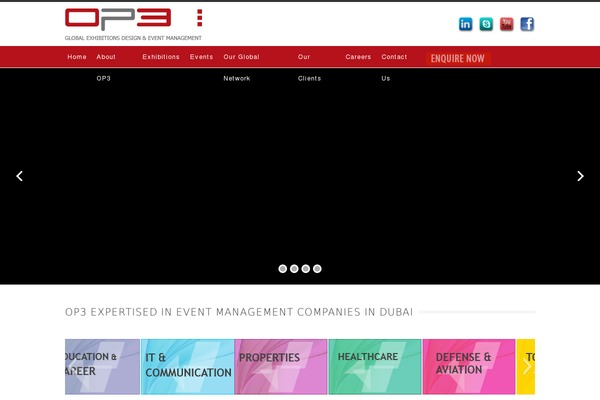This screenshot has height=400, width=600.
Task: Open Events menu item
Action: (x=201, y=57)
